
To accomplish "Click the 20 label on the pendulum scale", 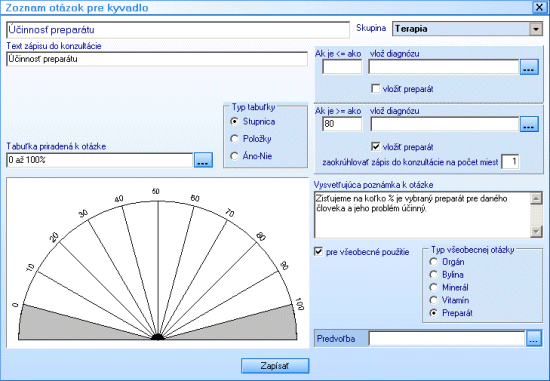I will click(54, 238).
